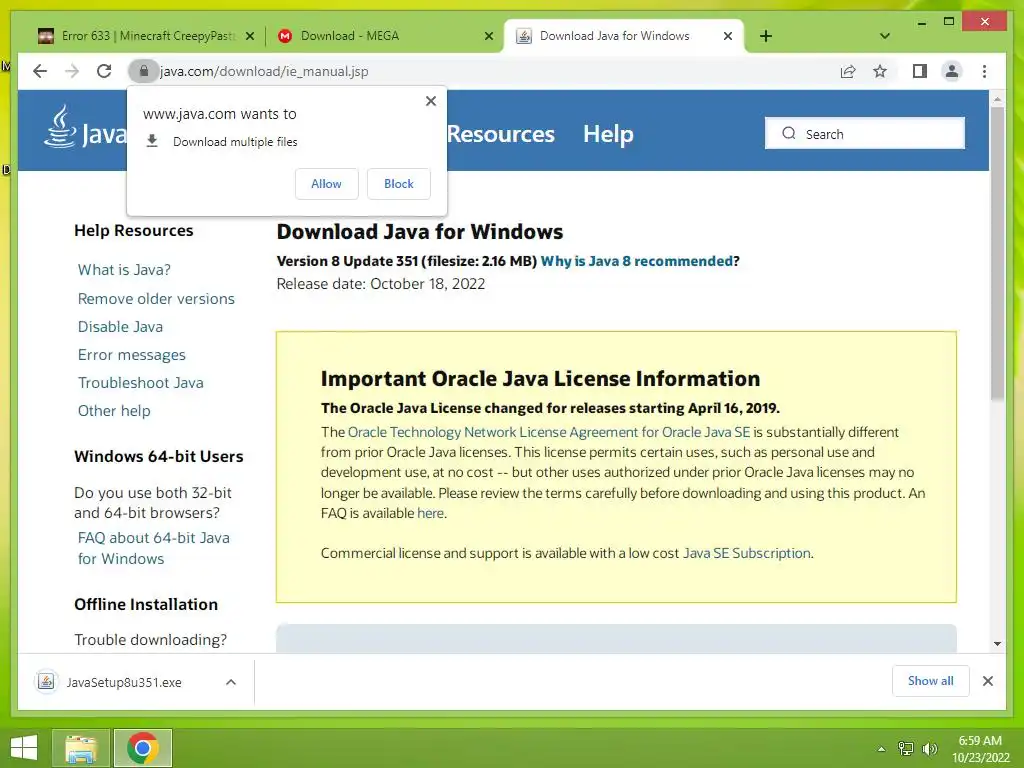Open the network tray icon
1024x768 pixels.
tap(905, 749)
